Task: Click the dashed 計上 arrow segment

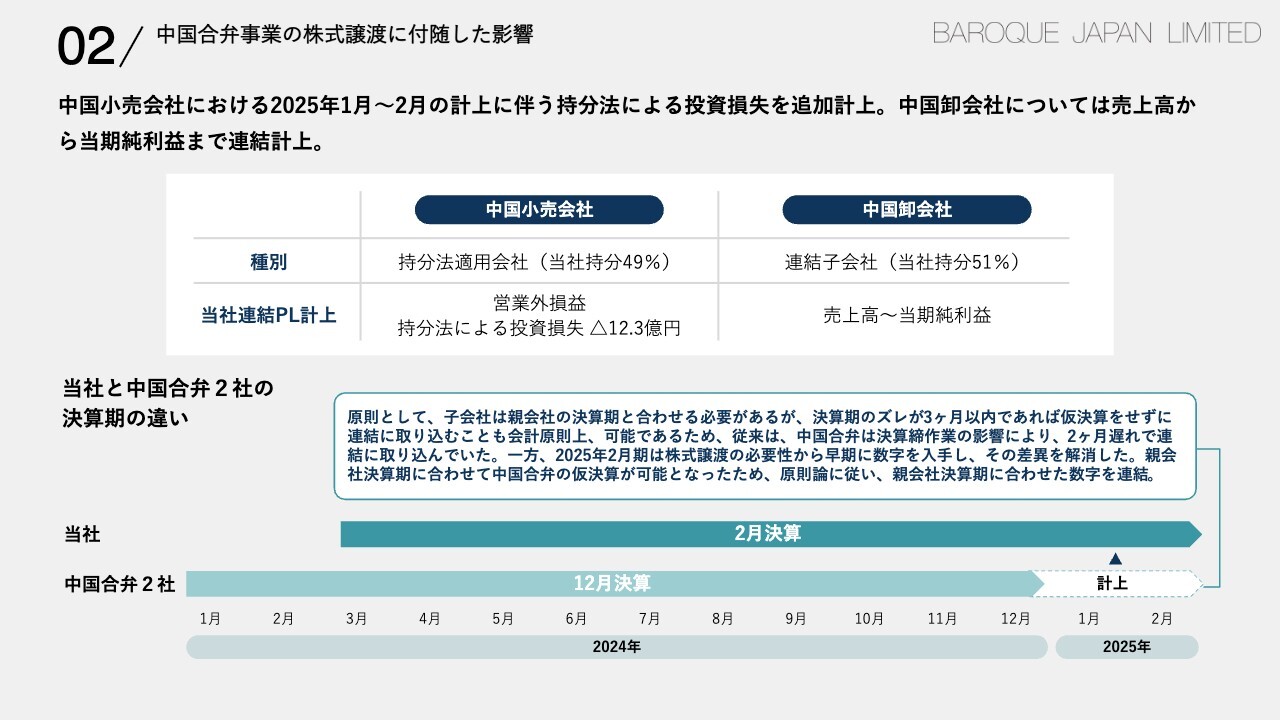Action: [x=1117, y=583]
